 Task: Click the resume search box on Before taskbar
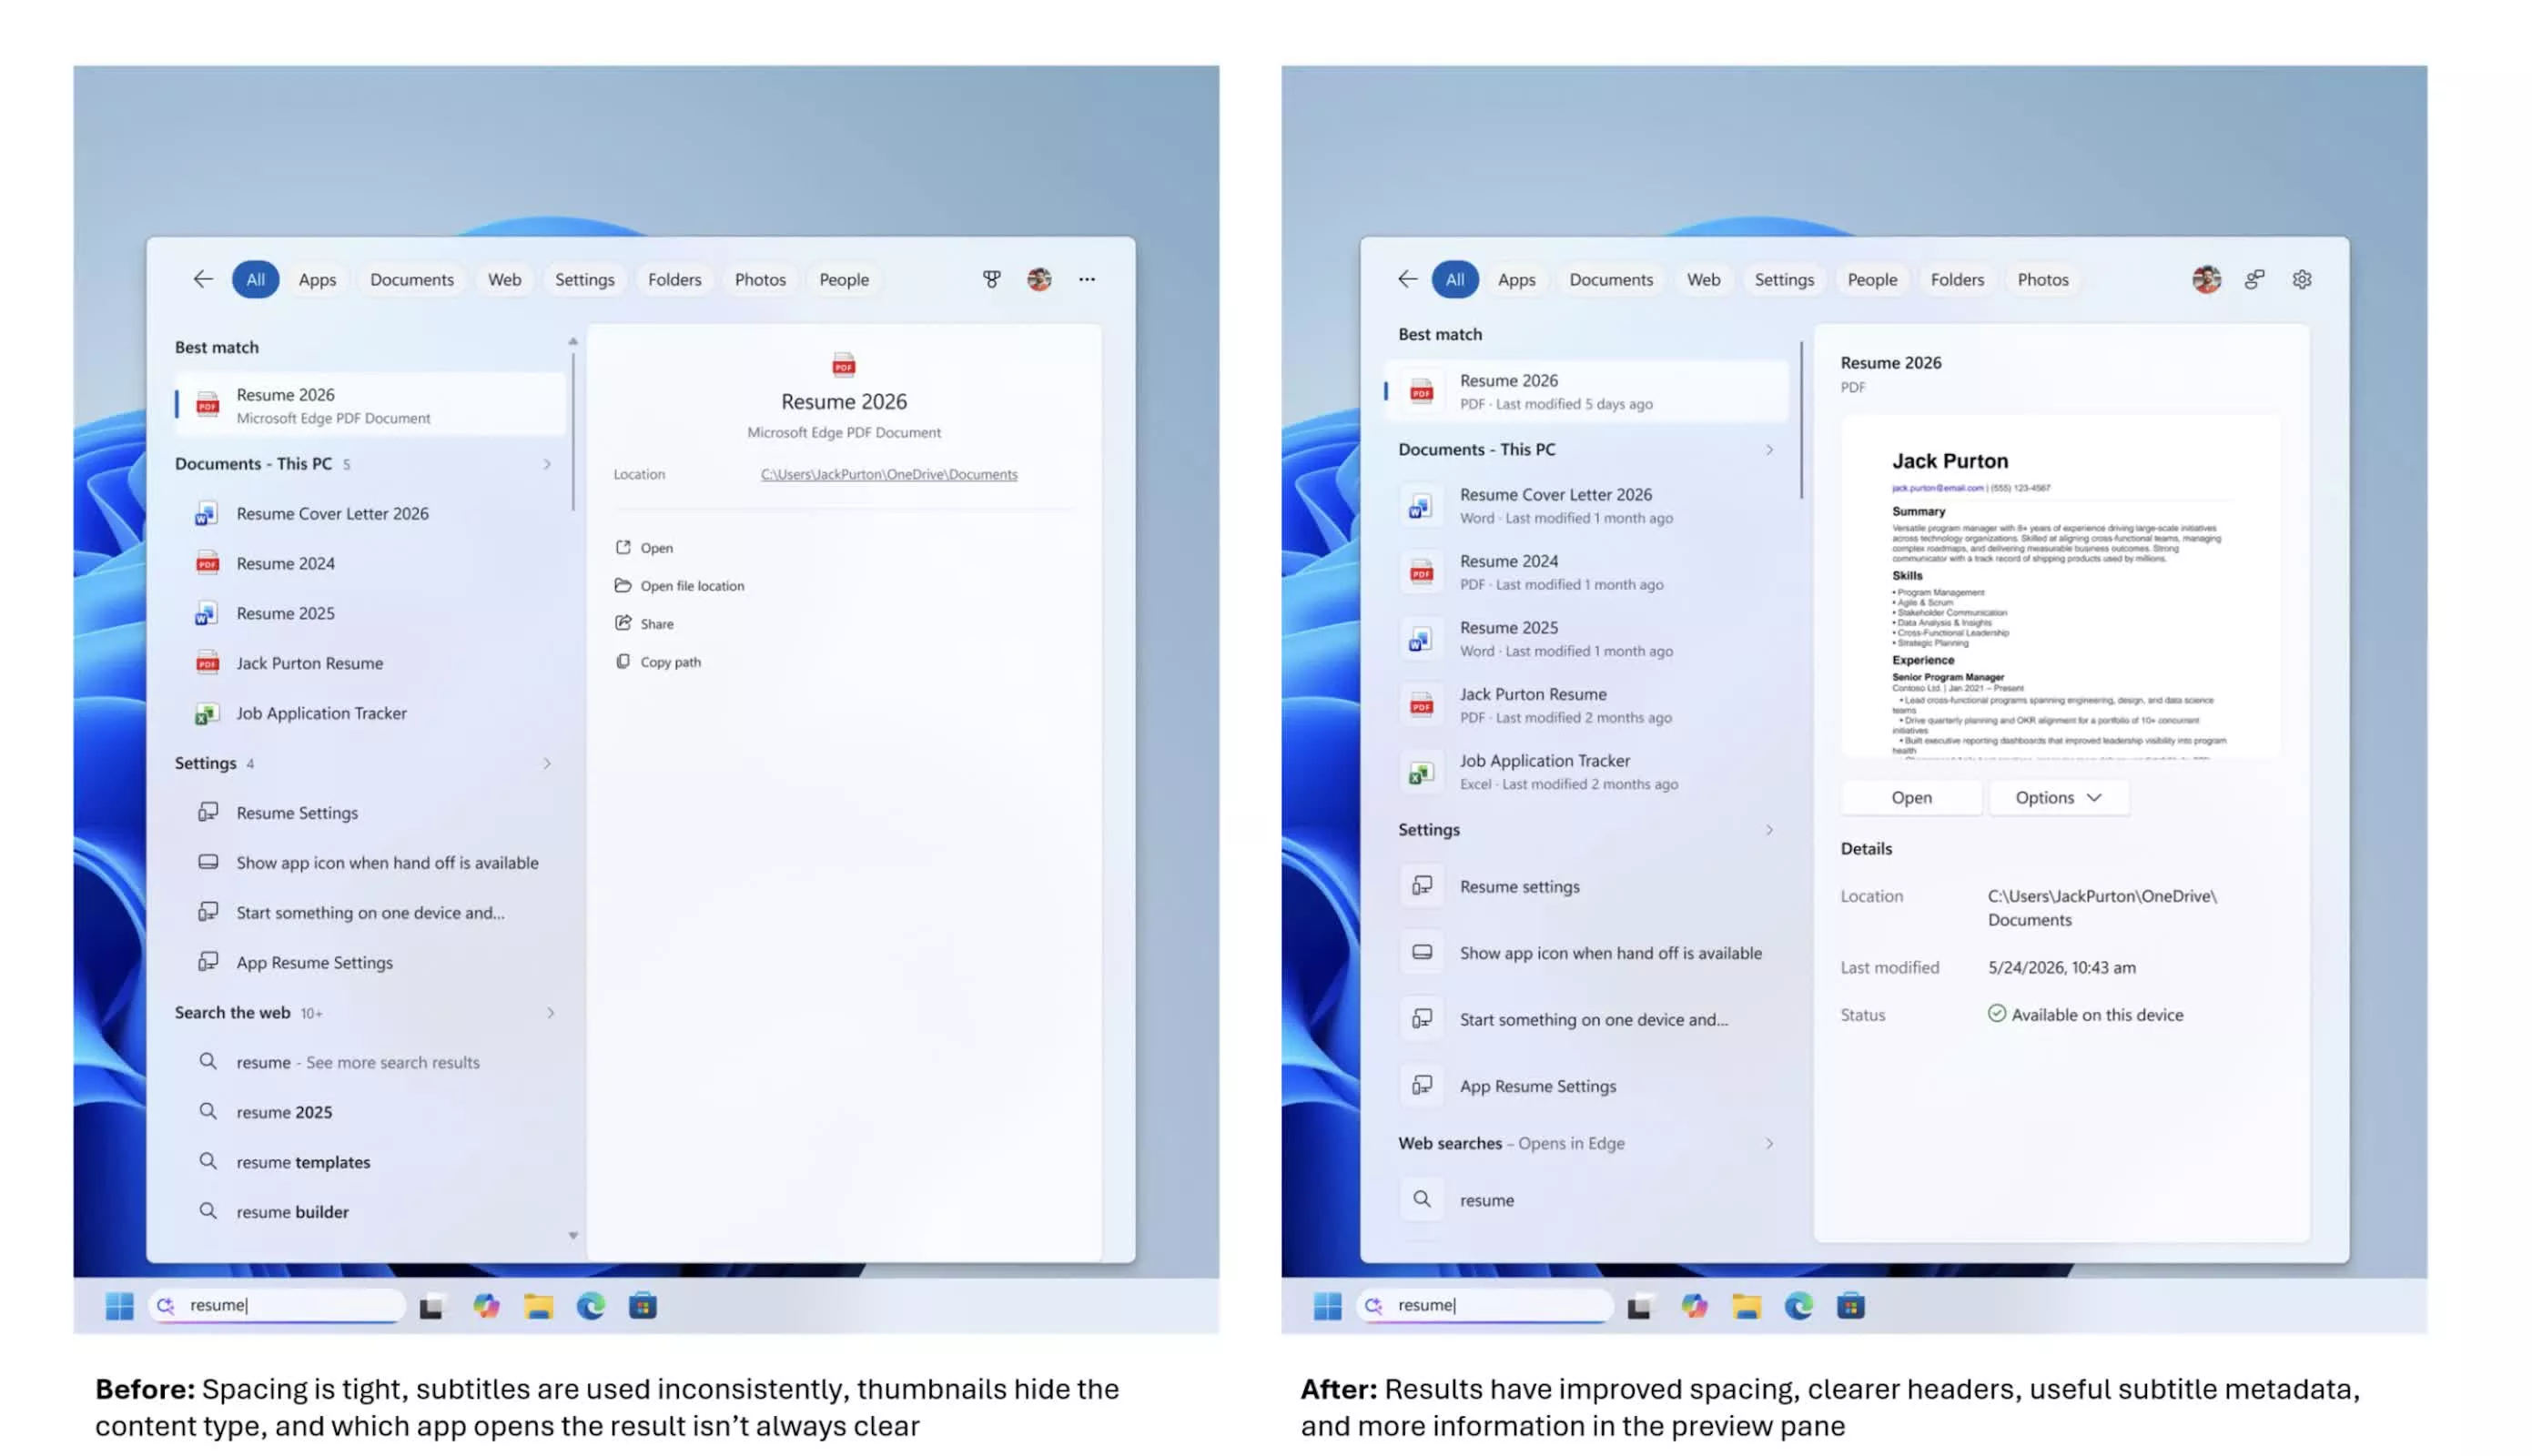coord(277,1305)
